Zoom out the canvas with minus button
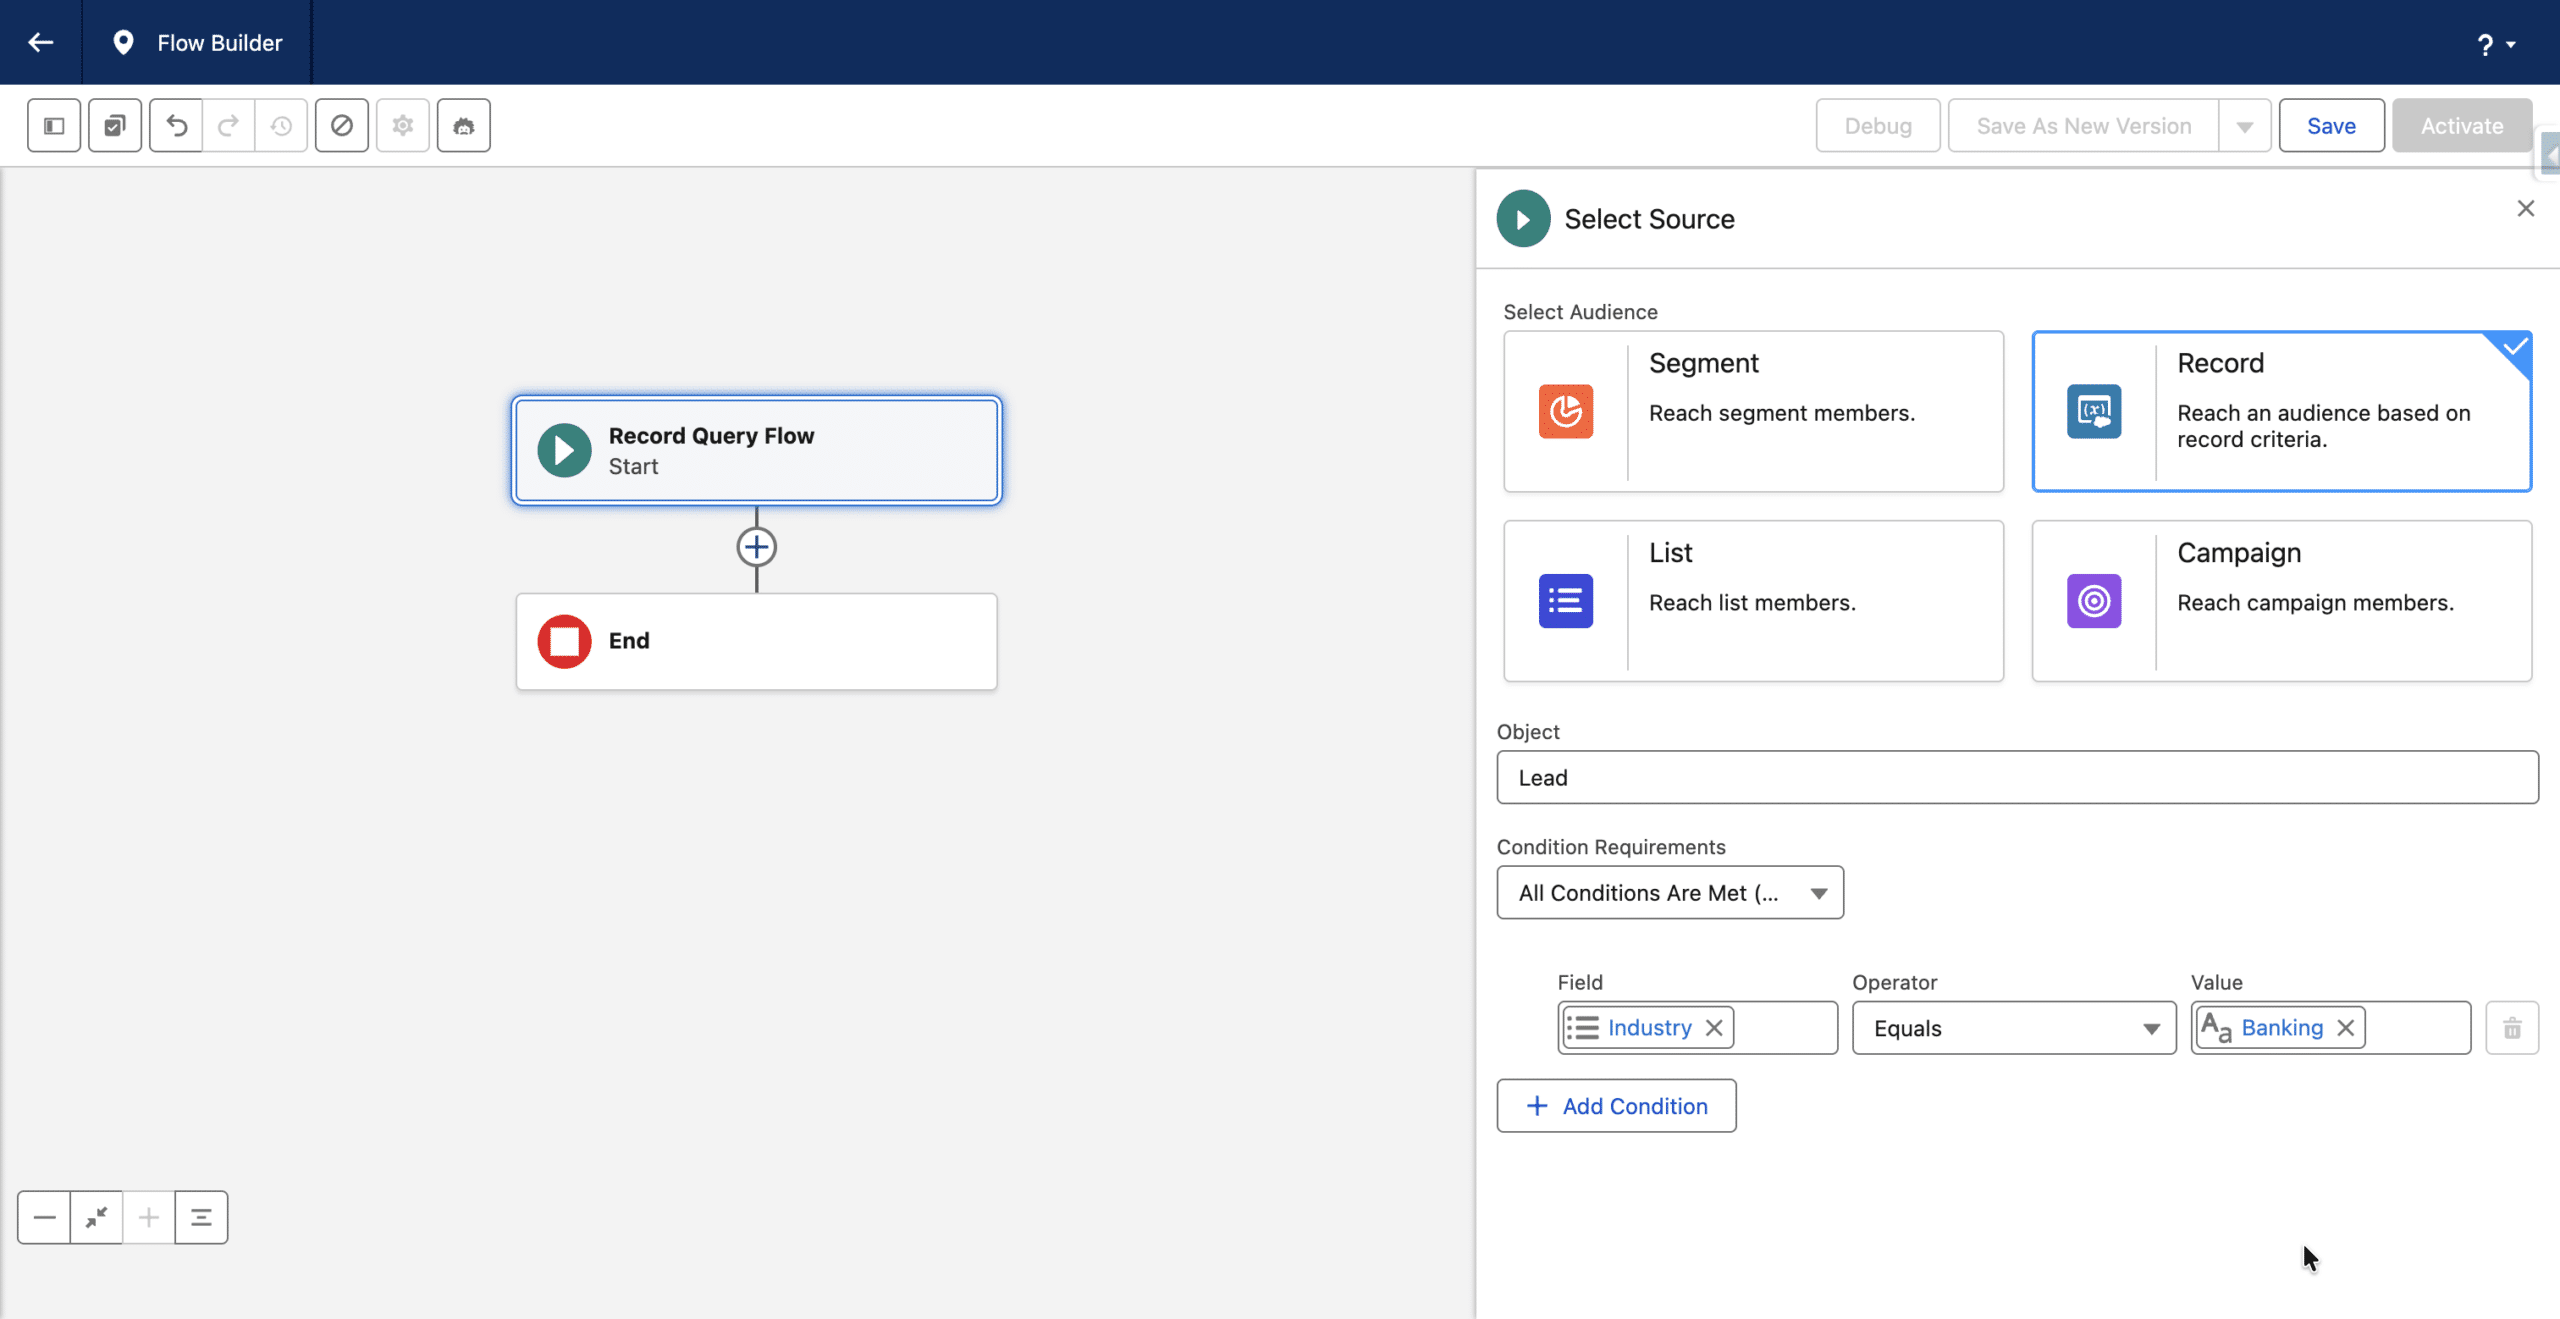Image resolution: width=2560 pixels, height=1319 pixels. coord(44,1218)
